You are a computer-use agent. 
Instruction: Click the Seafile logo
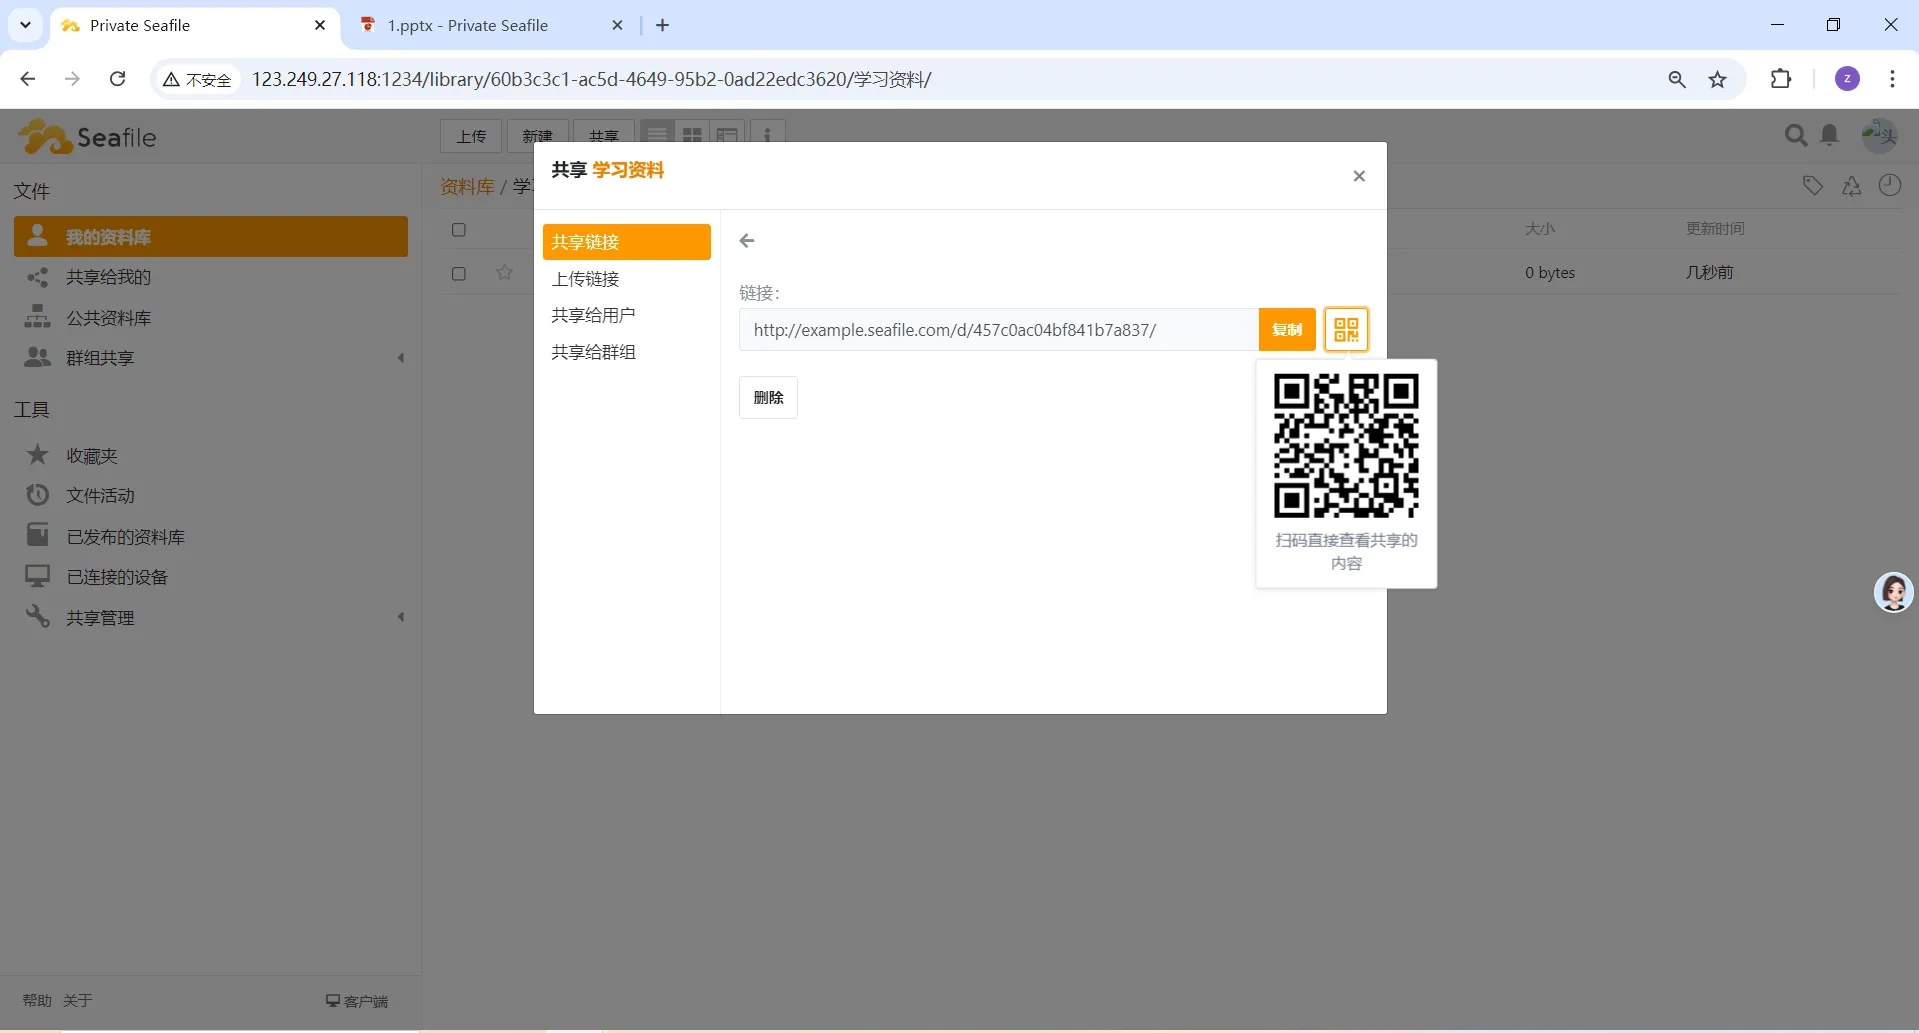(88, 137)
